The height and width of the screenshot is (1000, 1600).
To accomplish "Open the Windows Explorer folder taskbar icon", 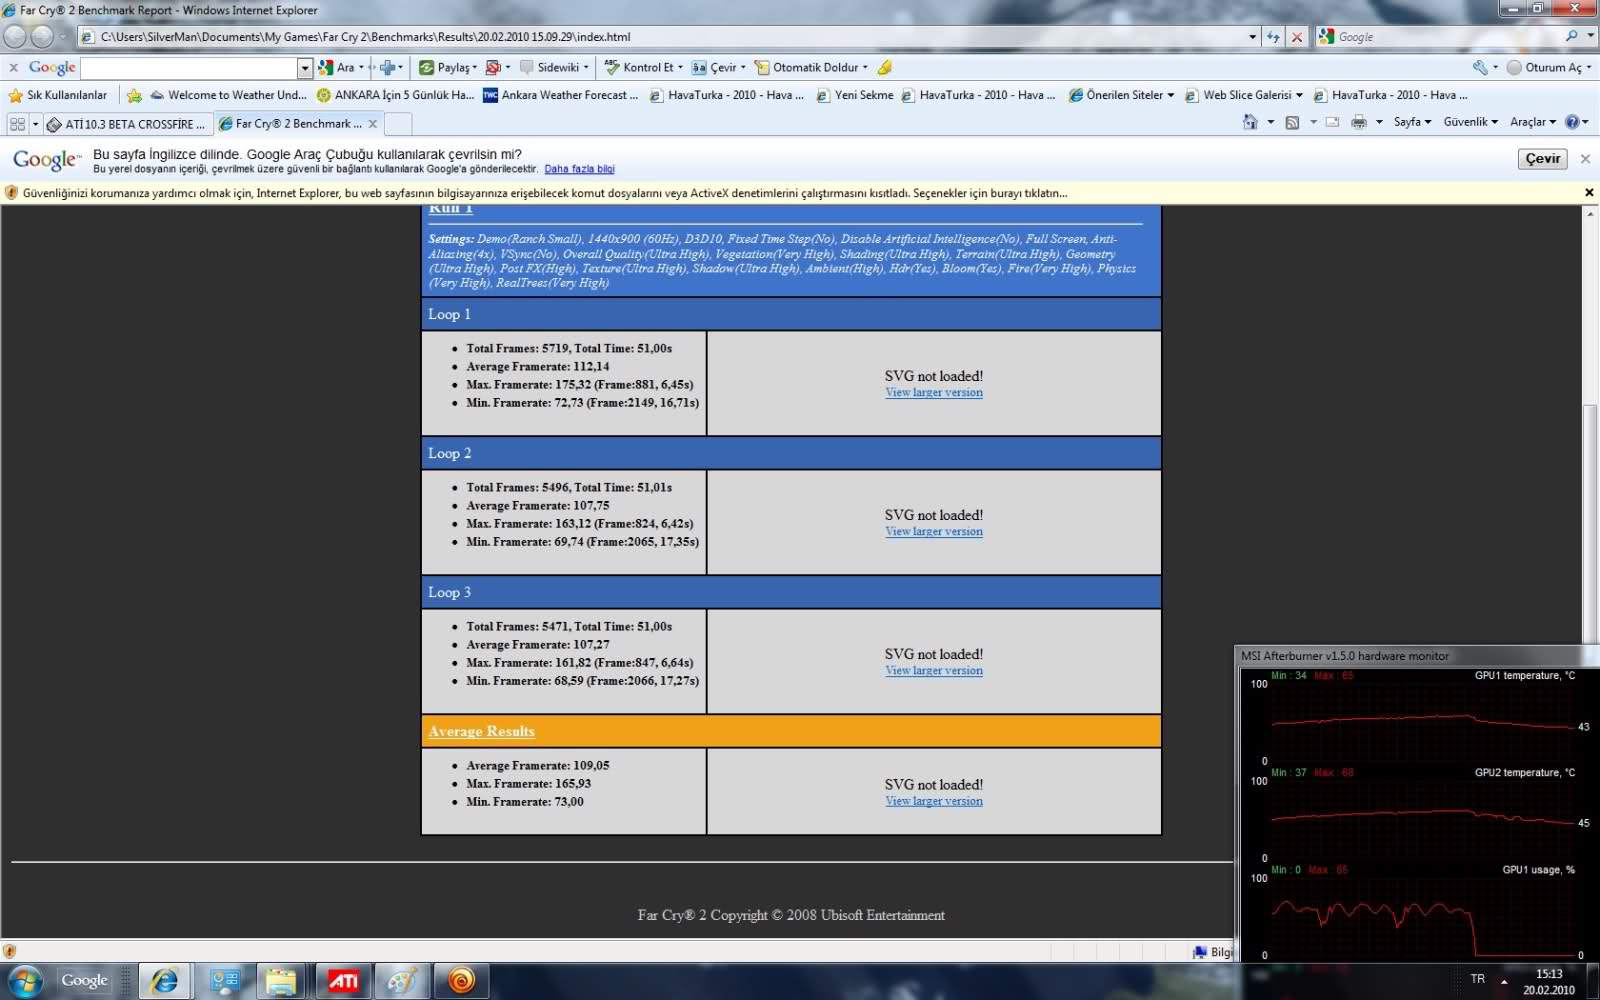I will coord(281,981).
